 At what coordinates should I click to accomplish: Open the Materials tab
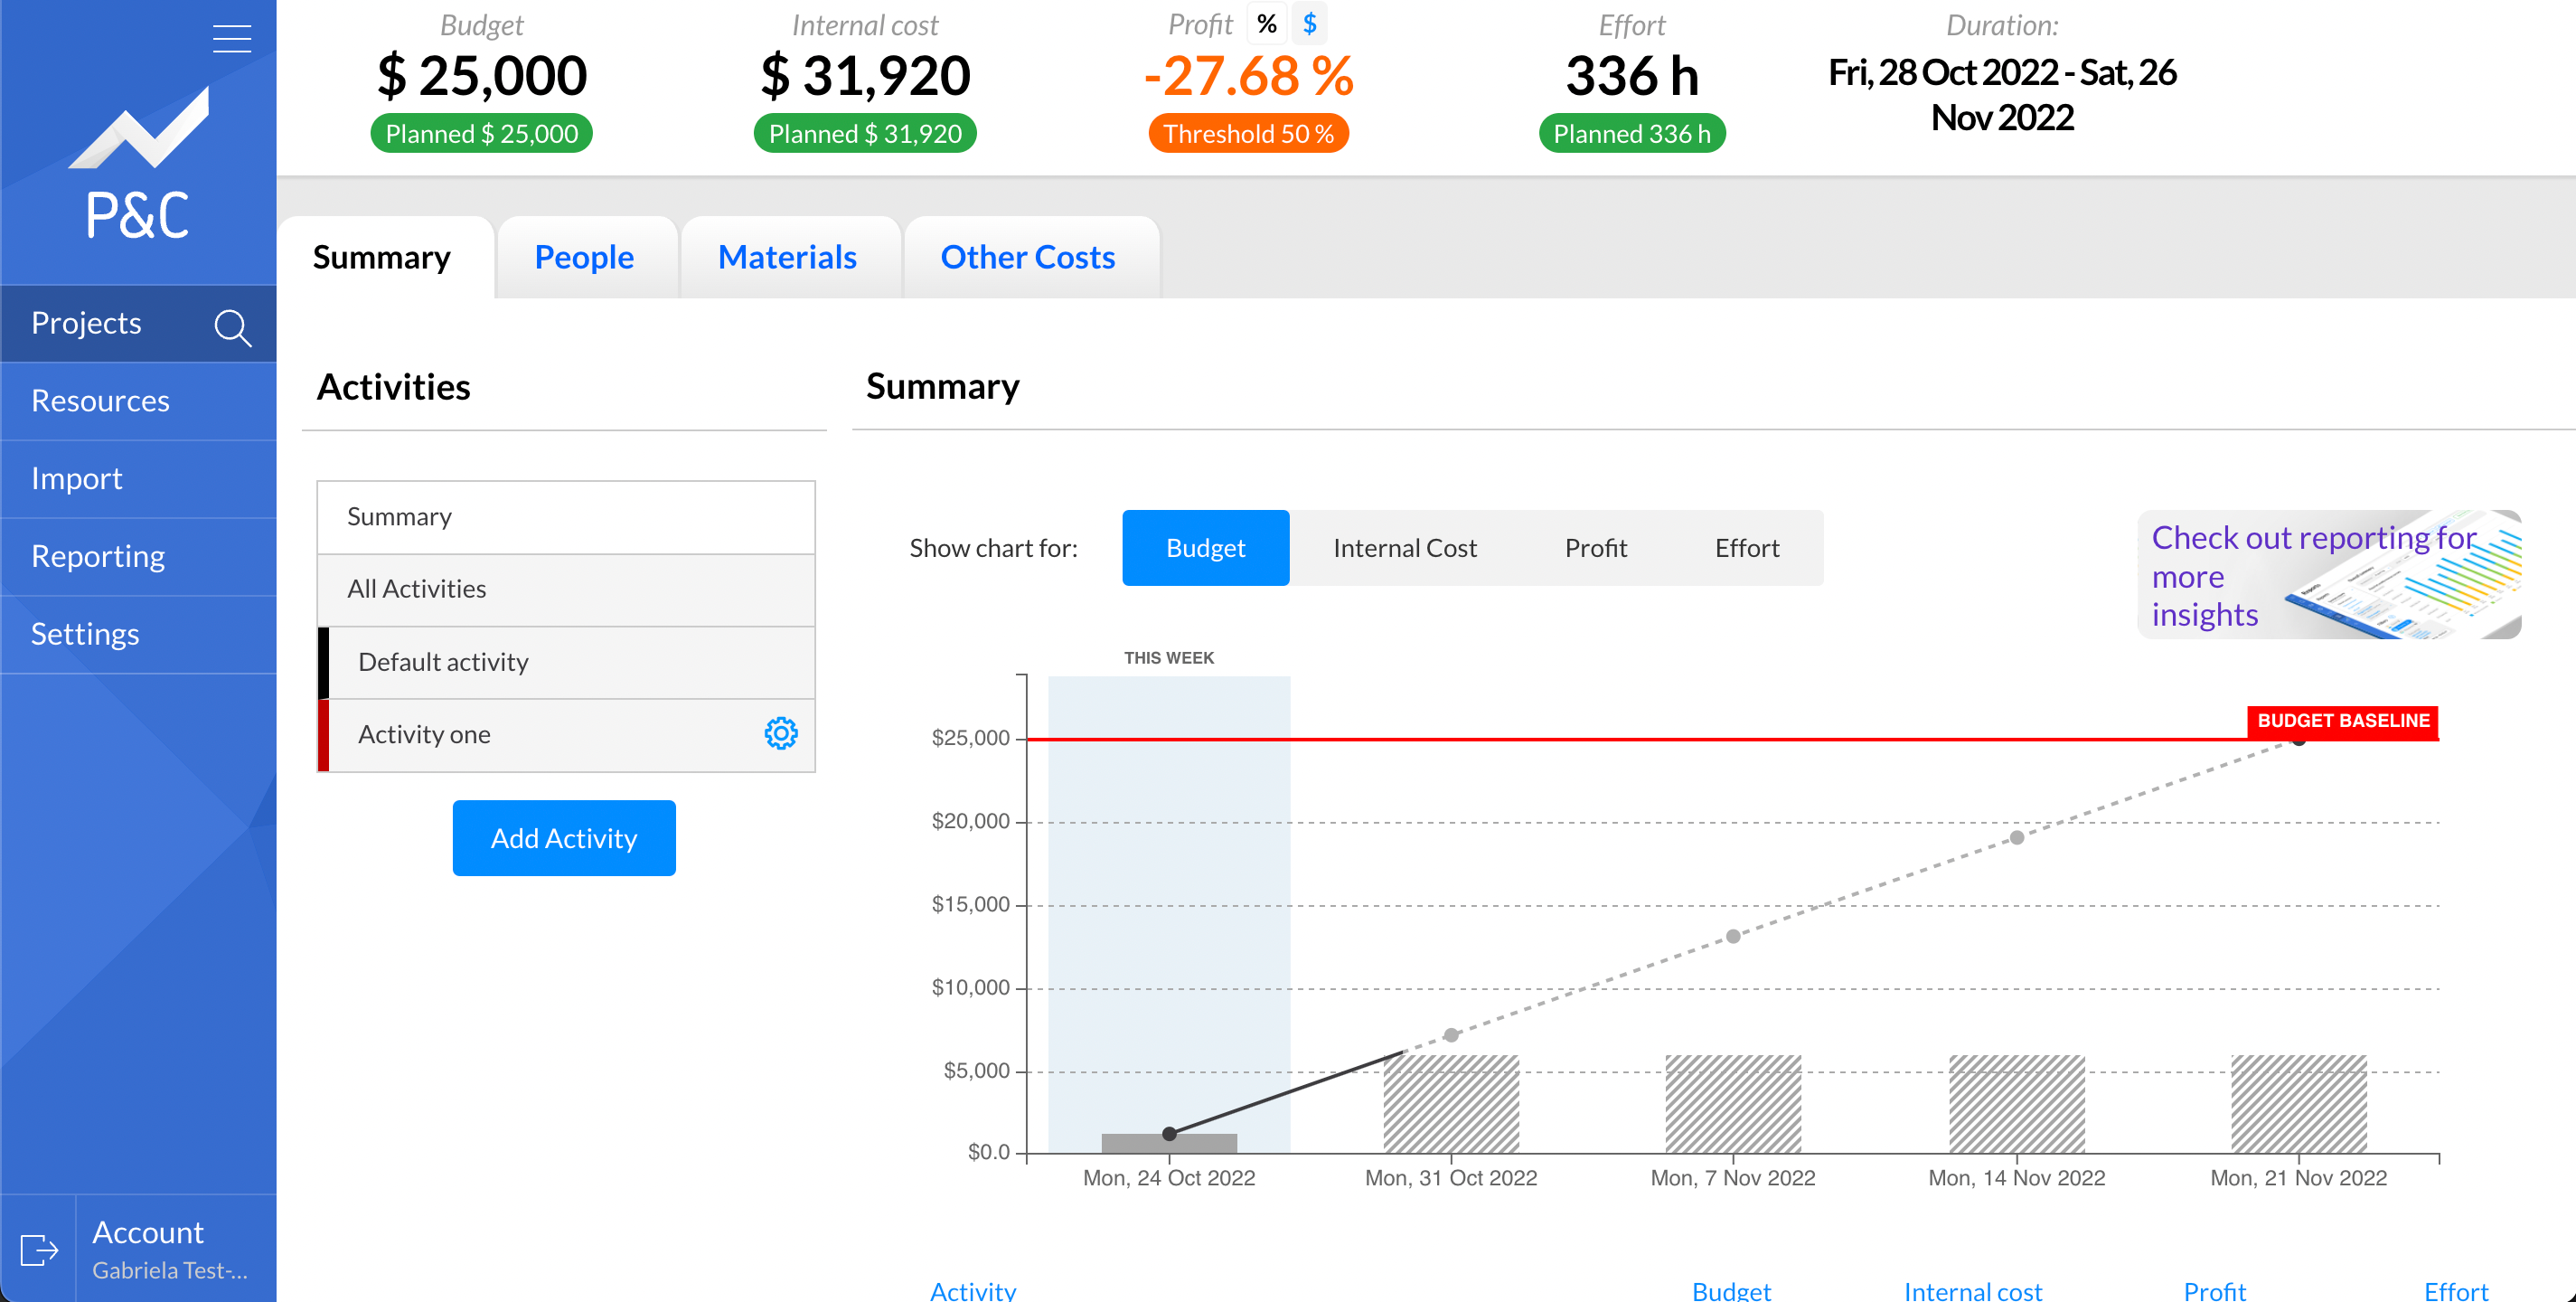coord(787,258)
